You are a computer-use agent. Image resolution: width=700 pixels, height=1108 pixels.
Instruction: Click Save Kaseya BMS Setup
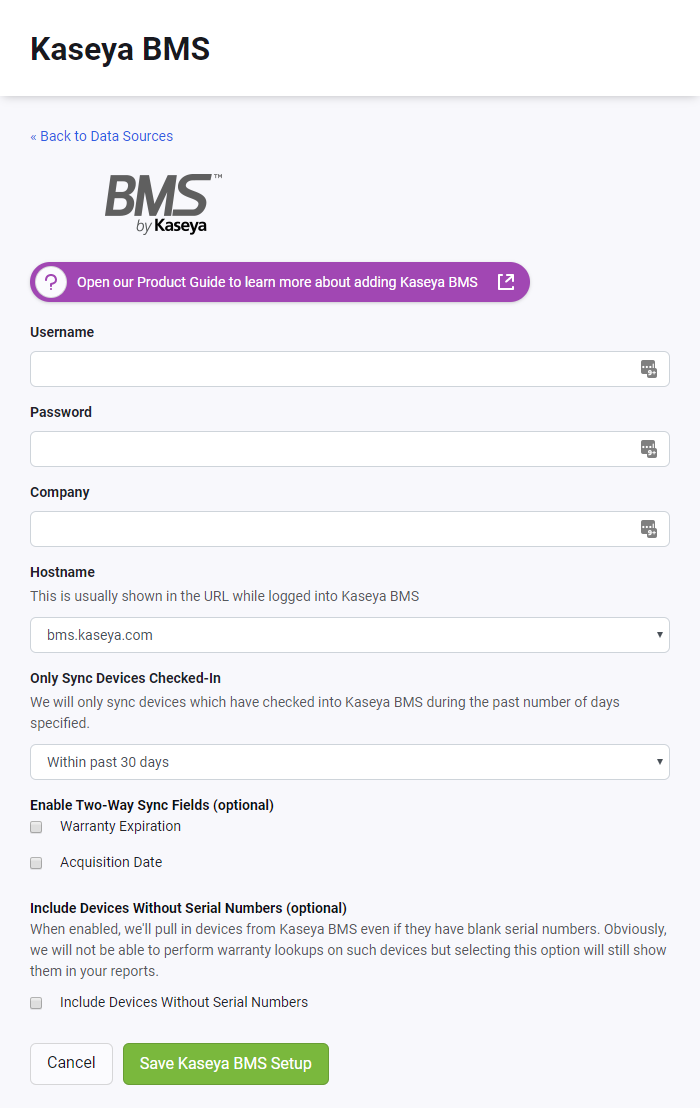[225, 1064]
